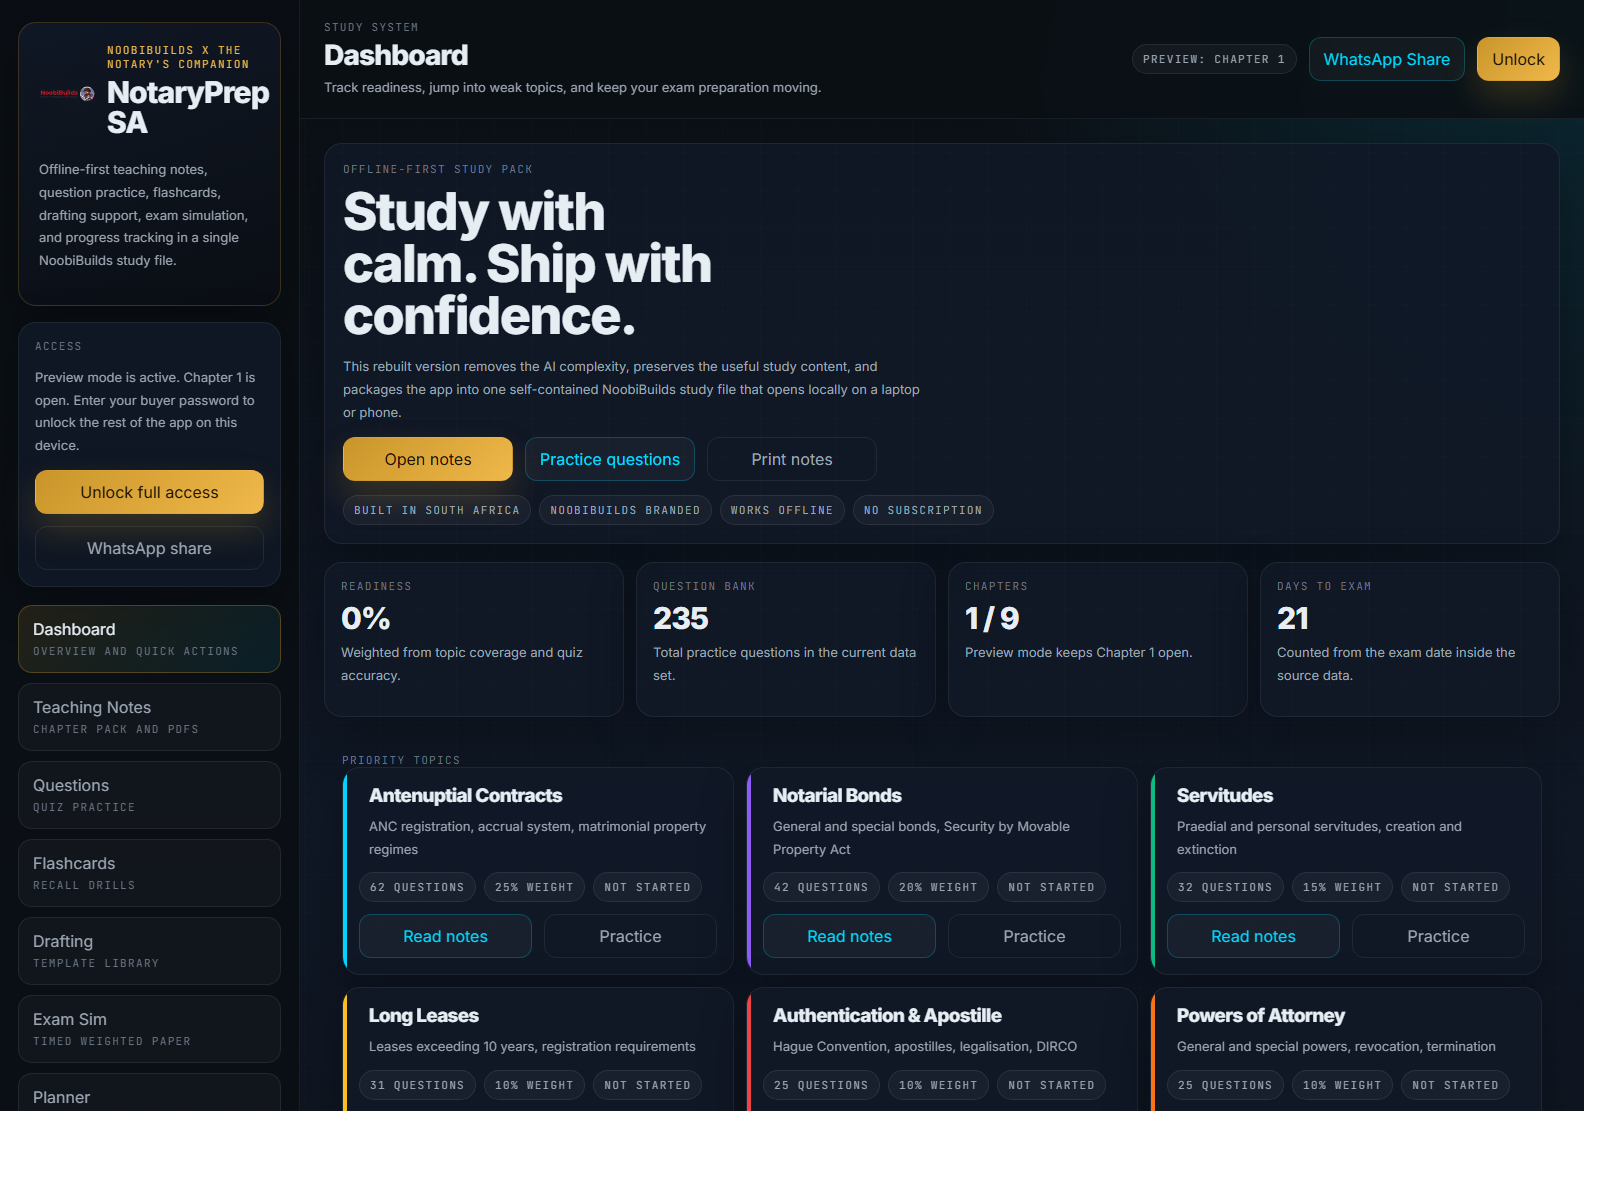Click the Long Leases topic title

[424, 1015]
